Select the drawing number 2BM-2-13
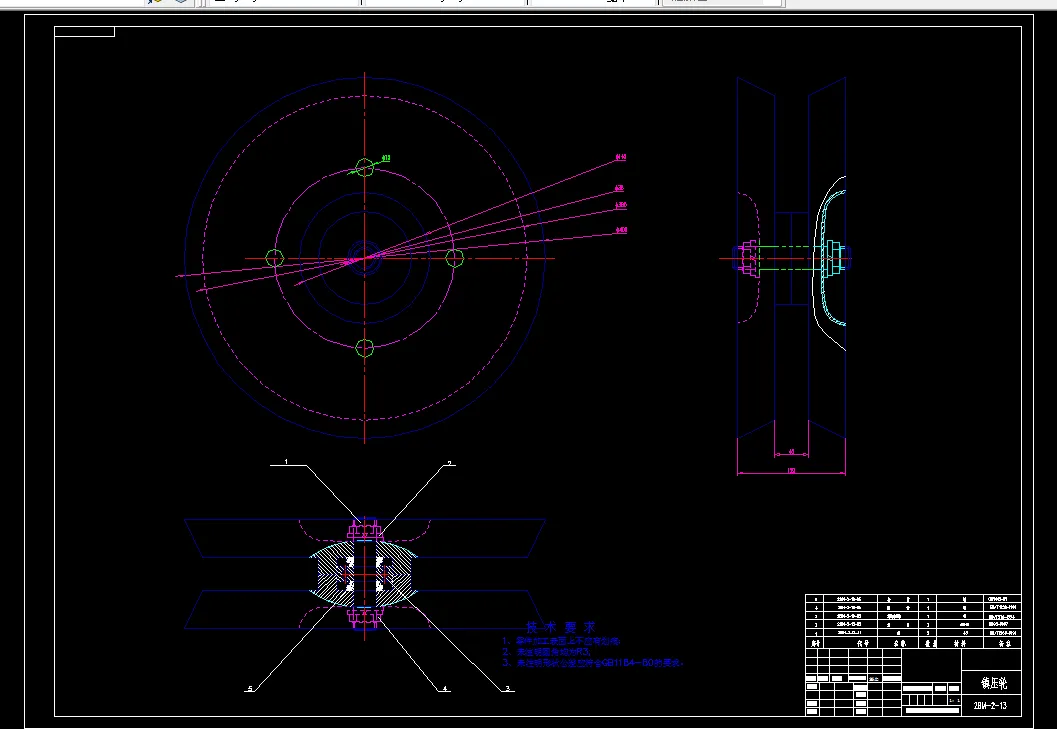The width and height of the screenshot is (1057, 729). [x=990, y=706]
